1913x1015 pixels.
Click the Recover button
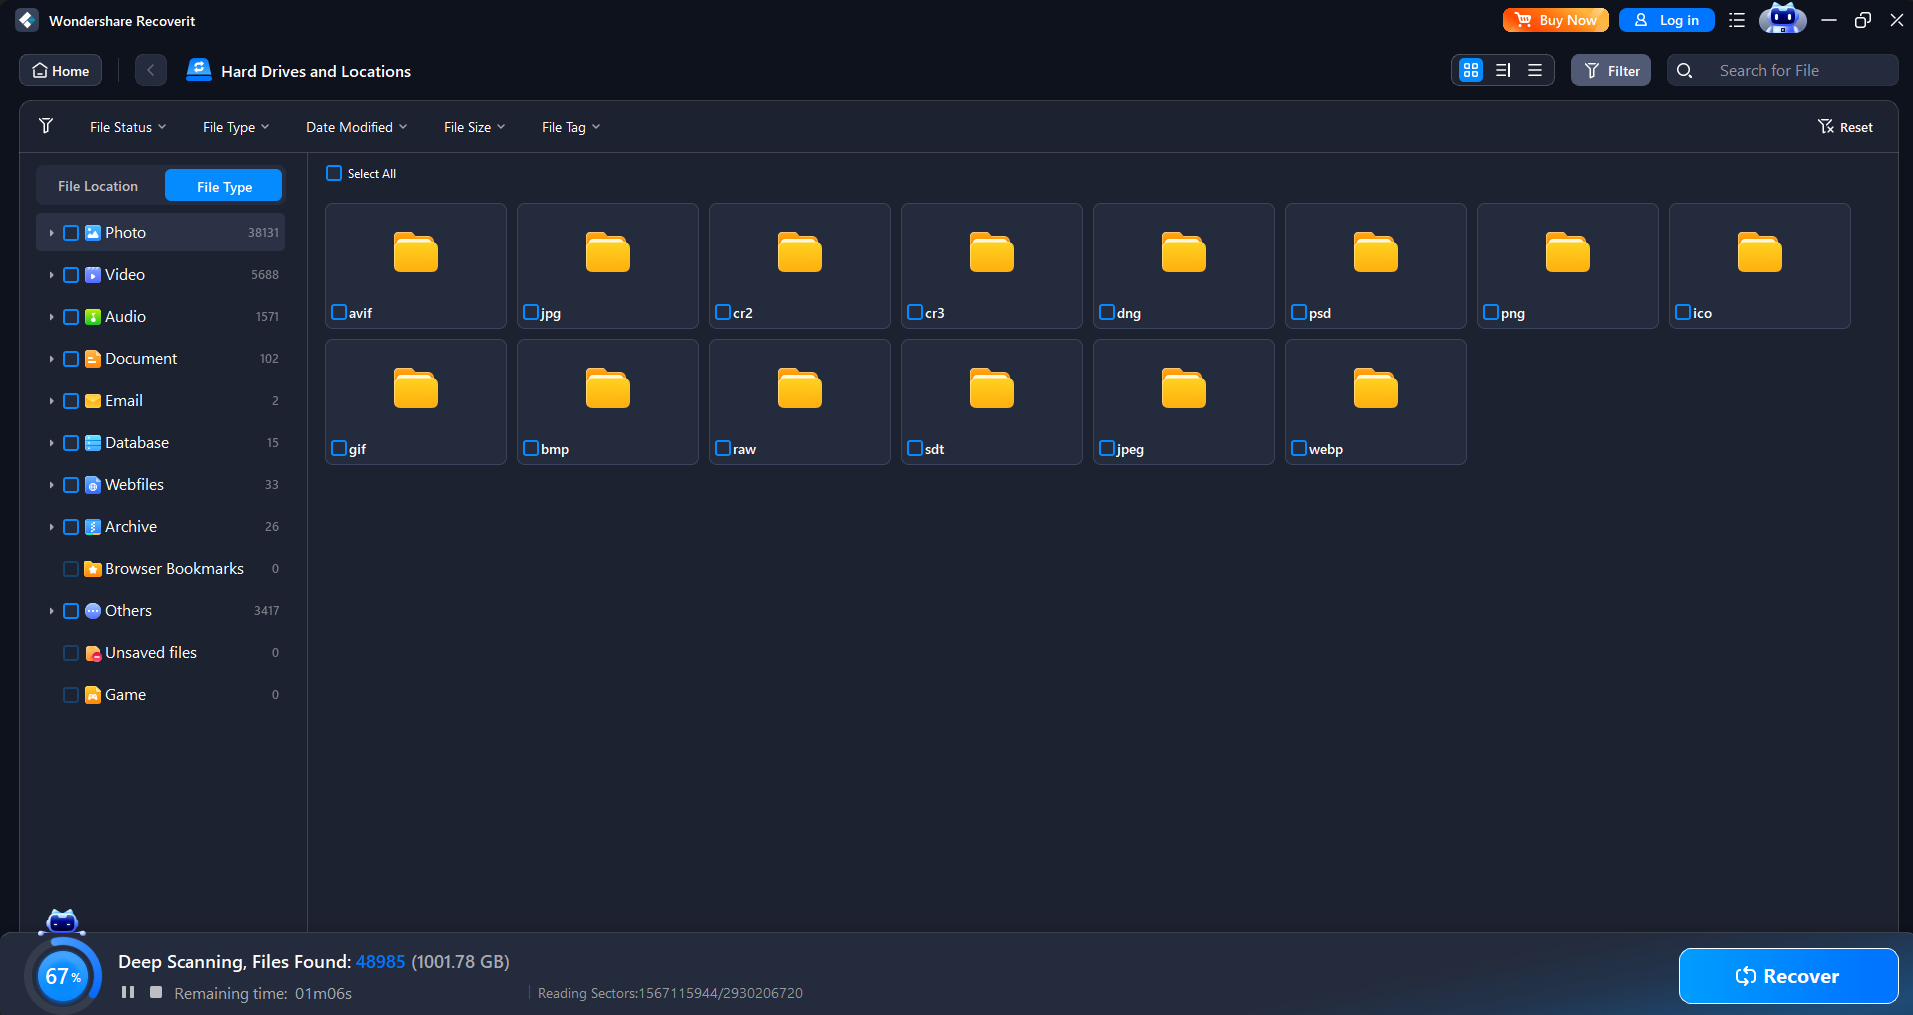tap(1788, 976)
